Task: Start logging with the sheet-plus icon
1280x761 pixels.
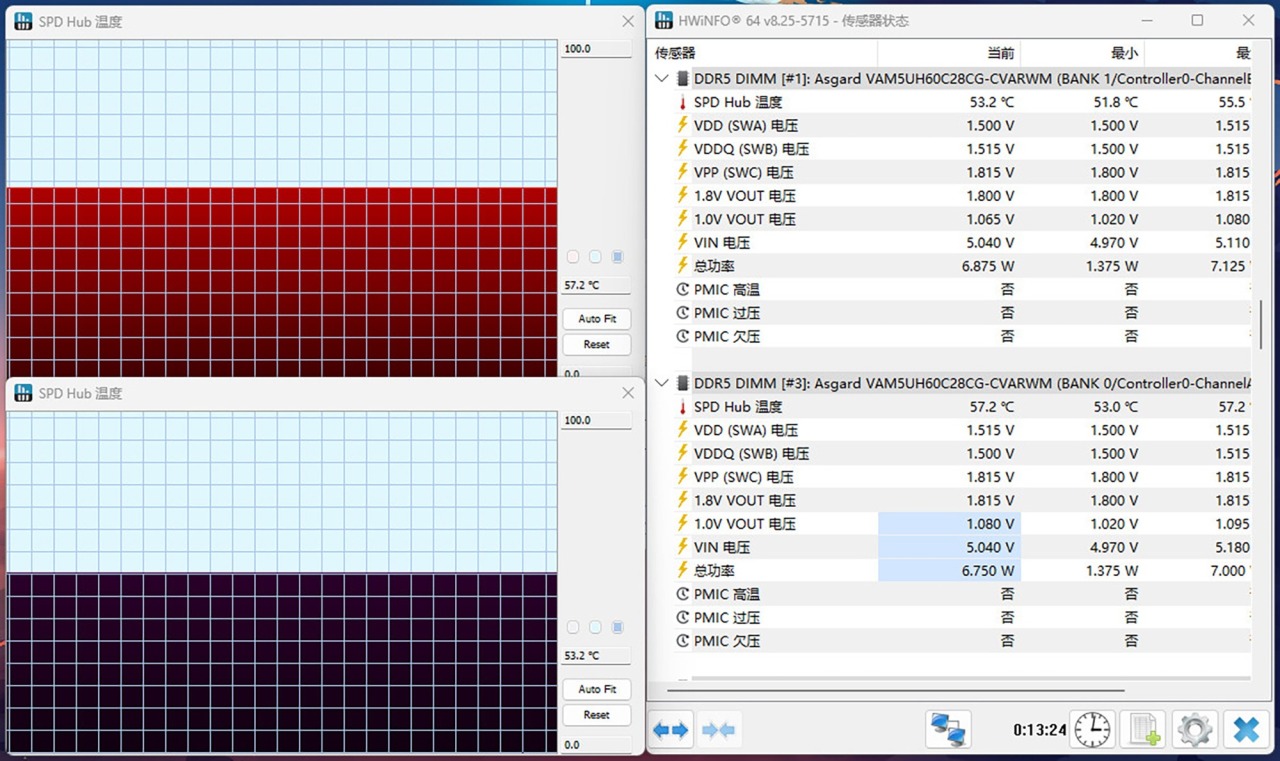Action: point(1144,730)
